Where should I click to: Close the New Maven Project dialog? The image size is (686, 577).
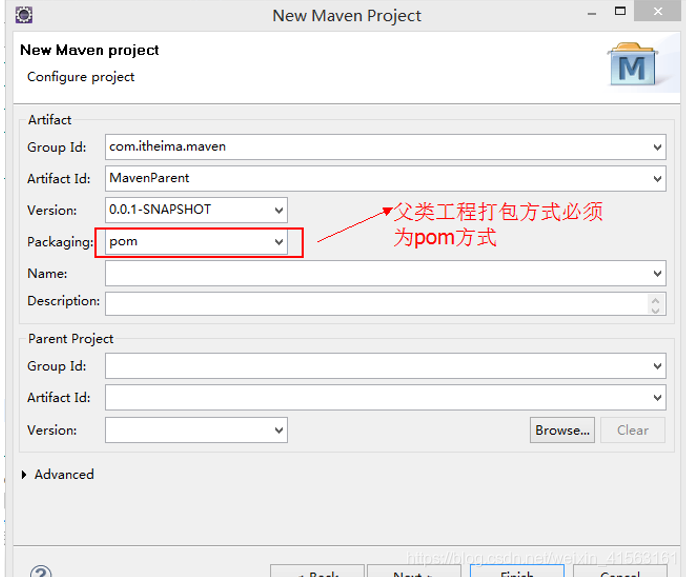[658, 11]
